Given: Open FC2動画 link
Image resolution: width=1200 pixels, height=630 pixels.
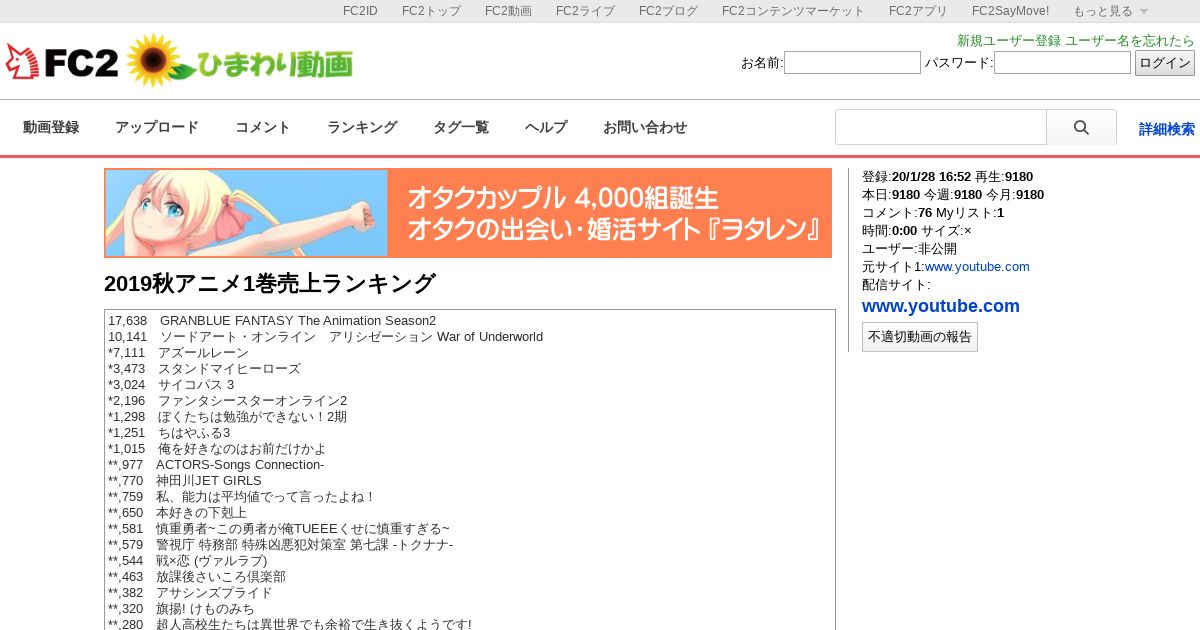Looking at the screenshot, I should pos(508,11).
